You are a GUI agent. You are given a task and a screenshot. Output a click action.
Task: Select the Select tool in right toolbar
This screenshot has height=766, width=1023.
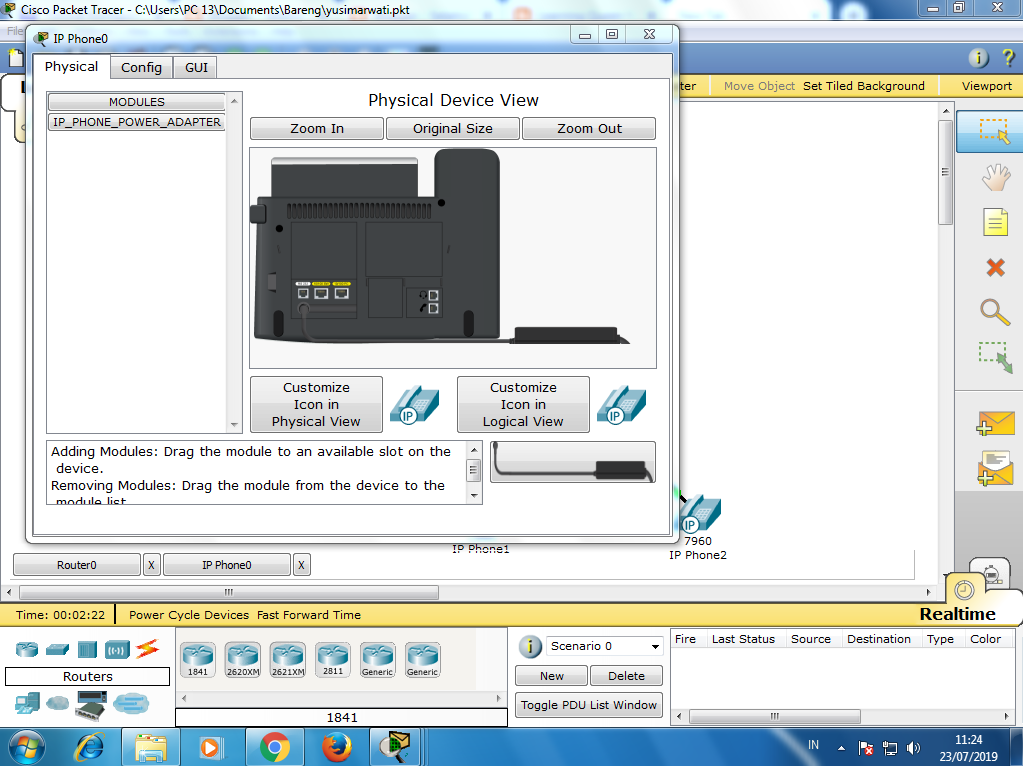[x=993, y=131]
